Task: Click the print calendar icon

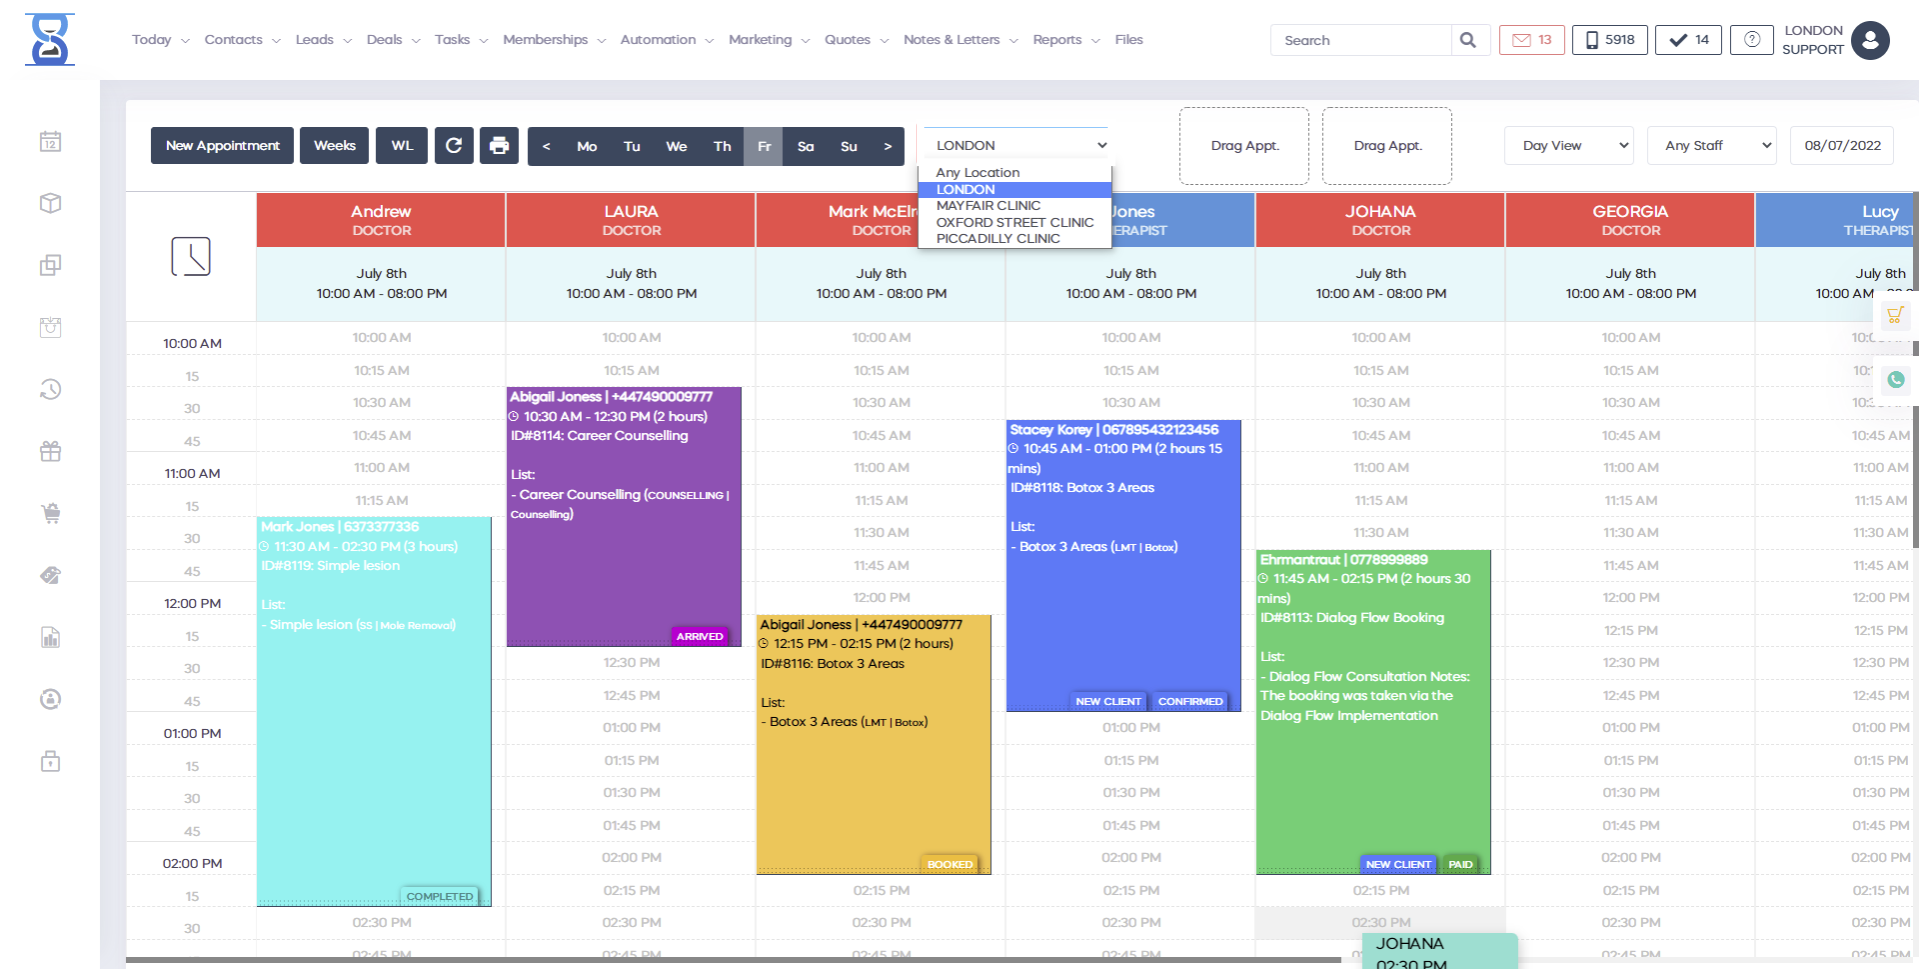Action: click(x=499, y=146)
